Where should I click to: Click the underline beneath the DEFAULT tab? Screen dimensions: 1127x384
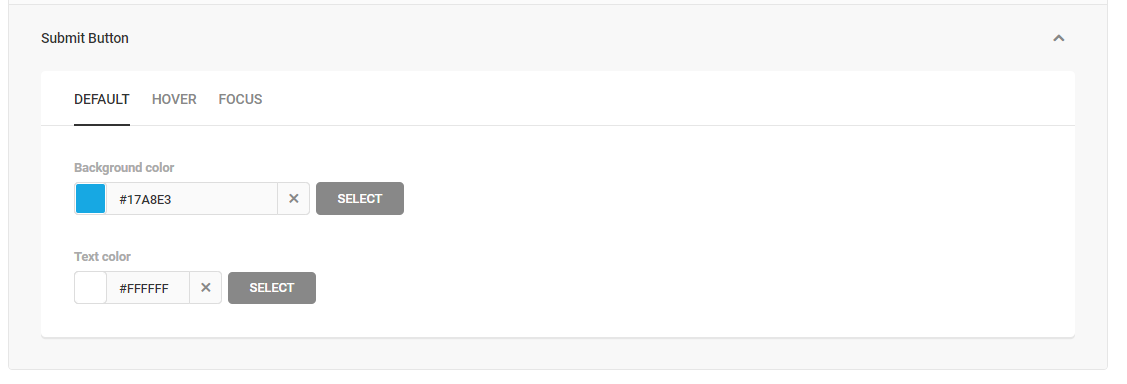(102, 125)
